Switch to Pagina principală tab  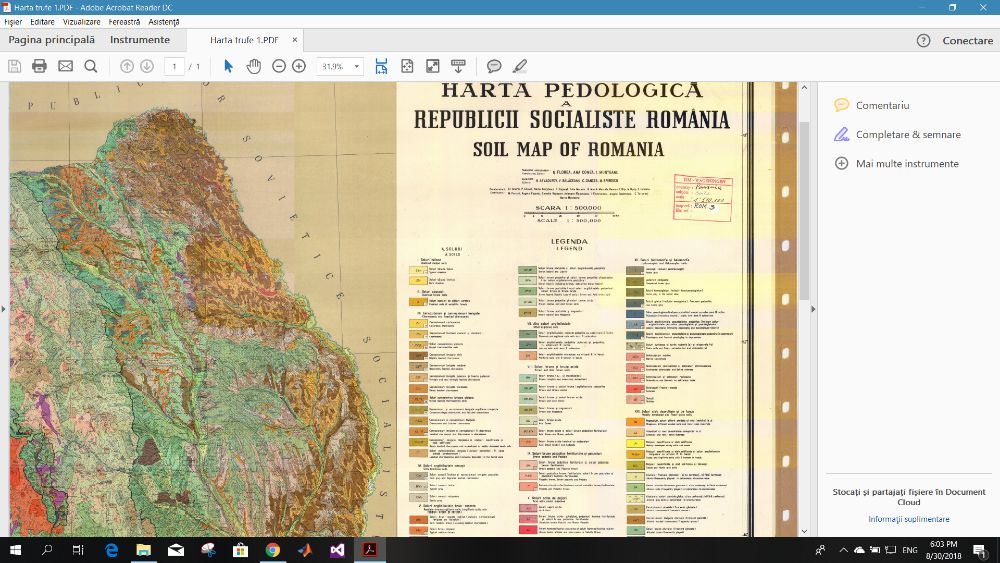click(x=52, y=40)
